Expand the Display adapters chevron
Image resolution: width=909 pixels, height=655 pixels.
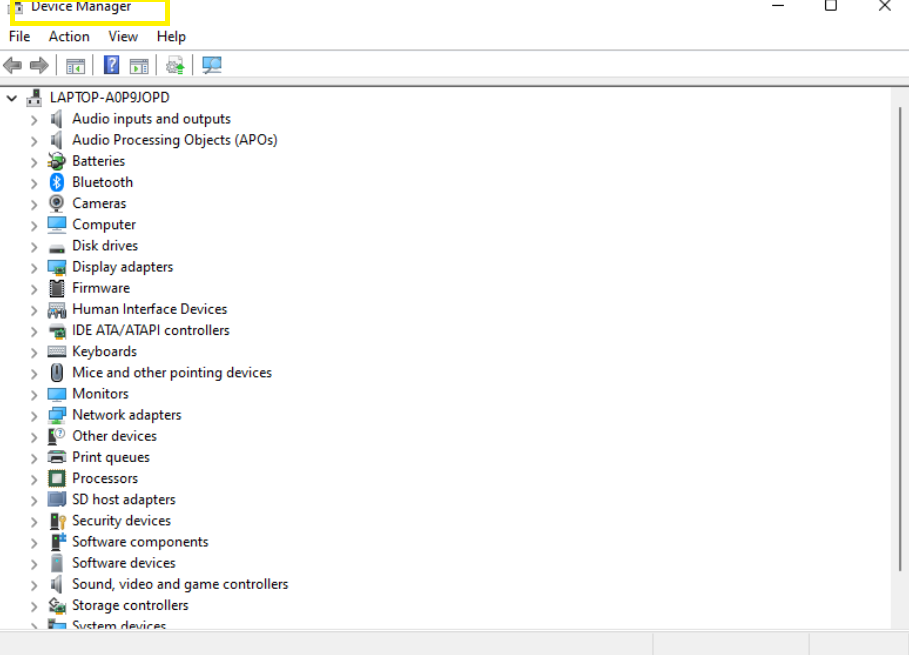[x=34, y=268]
